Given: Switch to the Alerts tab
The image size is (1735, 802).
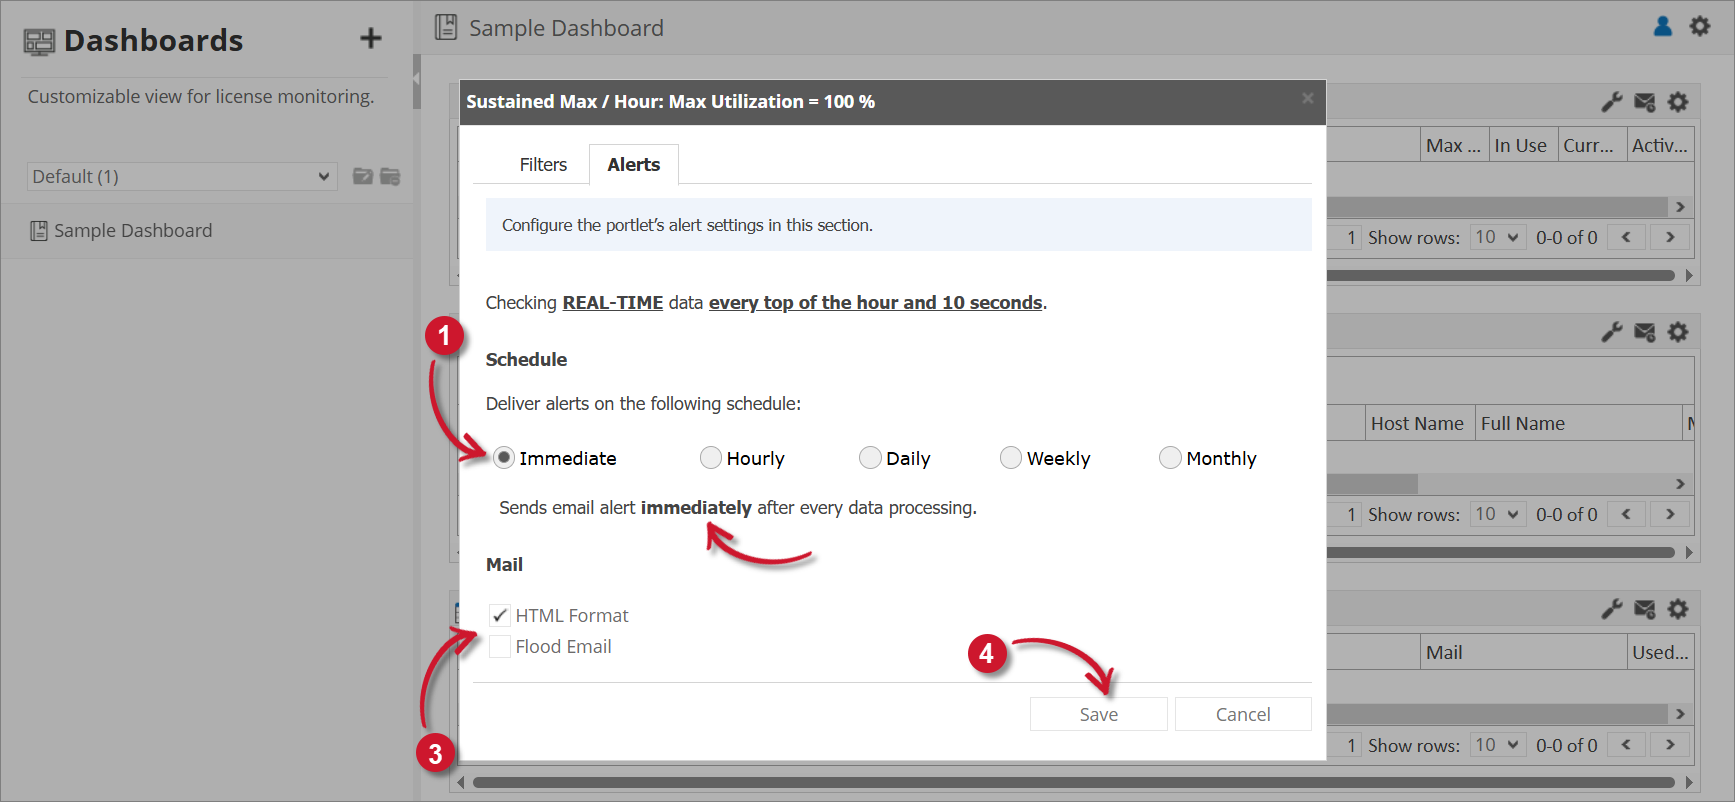Looking at the screenshot, I should coord(634,165).
